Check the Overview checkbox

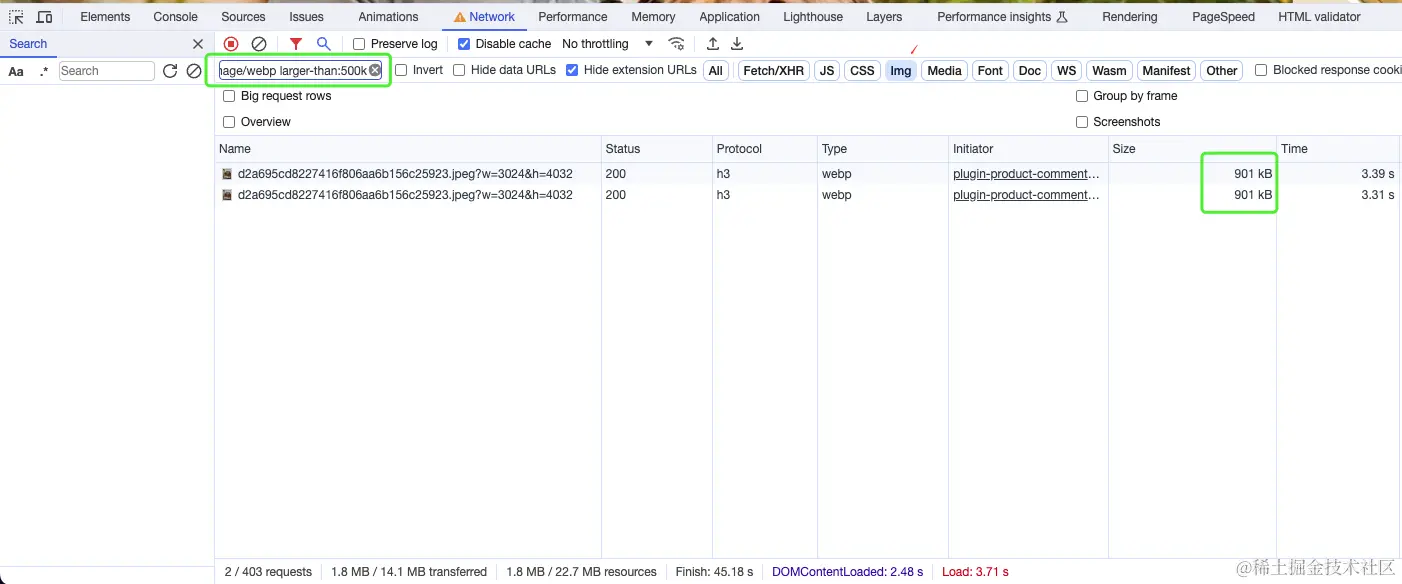pos(229,122)
